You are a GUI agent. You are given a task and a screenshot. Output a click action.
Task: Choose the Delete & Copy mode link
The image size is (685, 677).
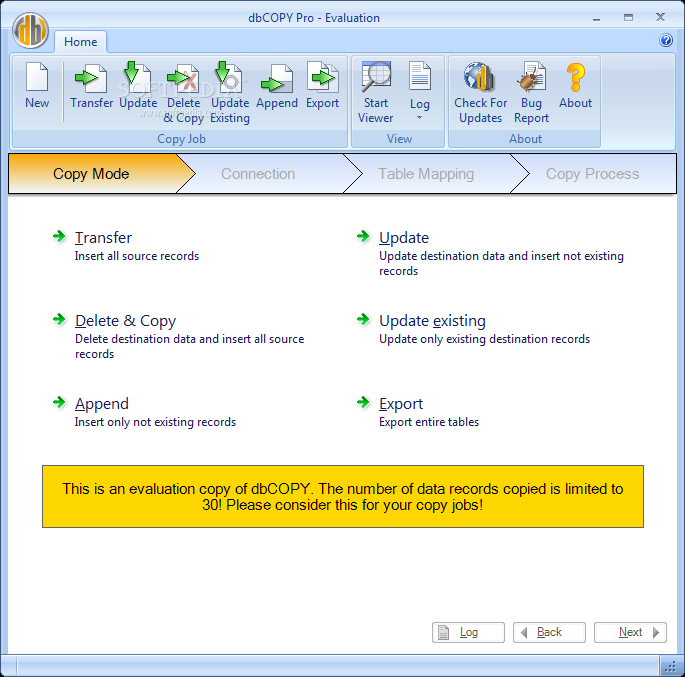click(x=125, y=321)
